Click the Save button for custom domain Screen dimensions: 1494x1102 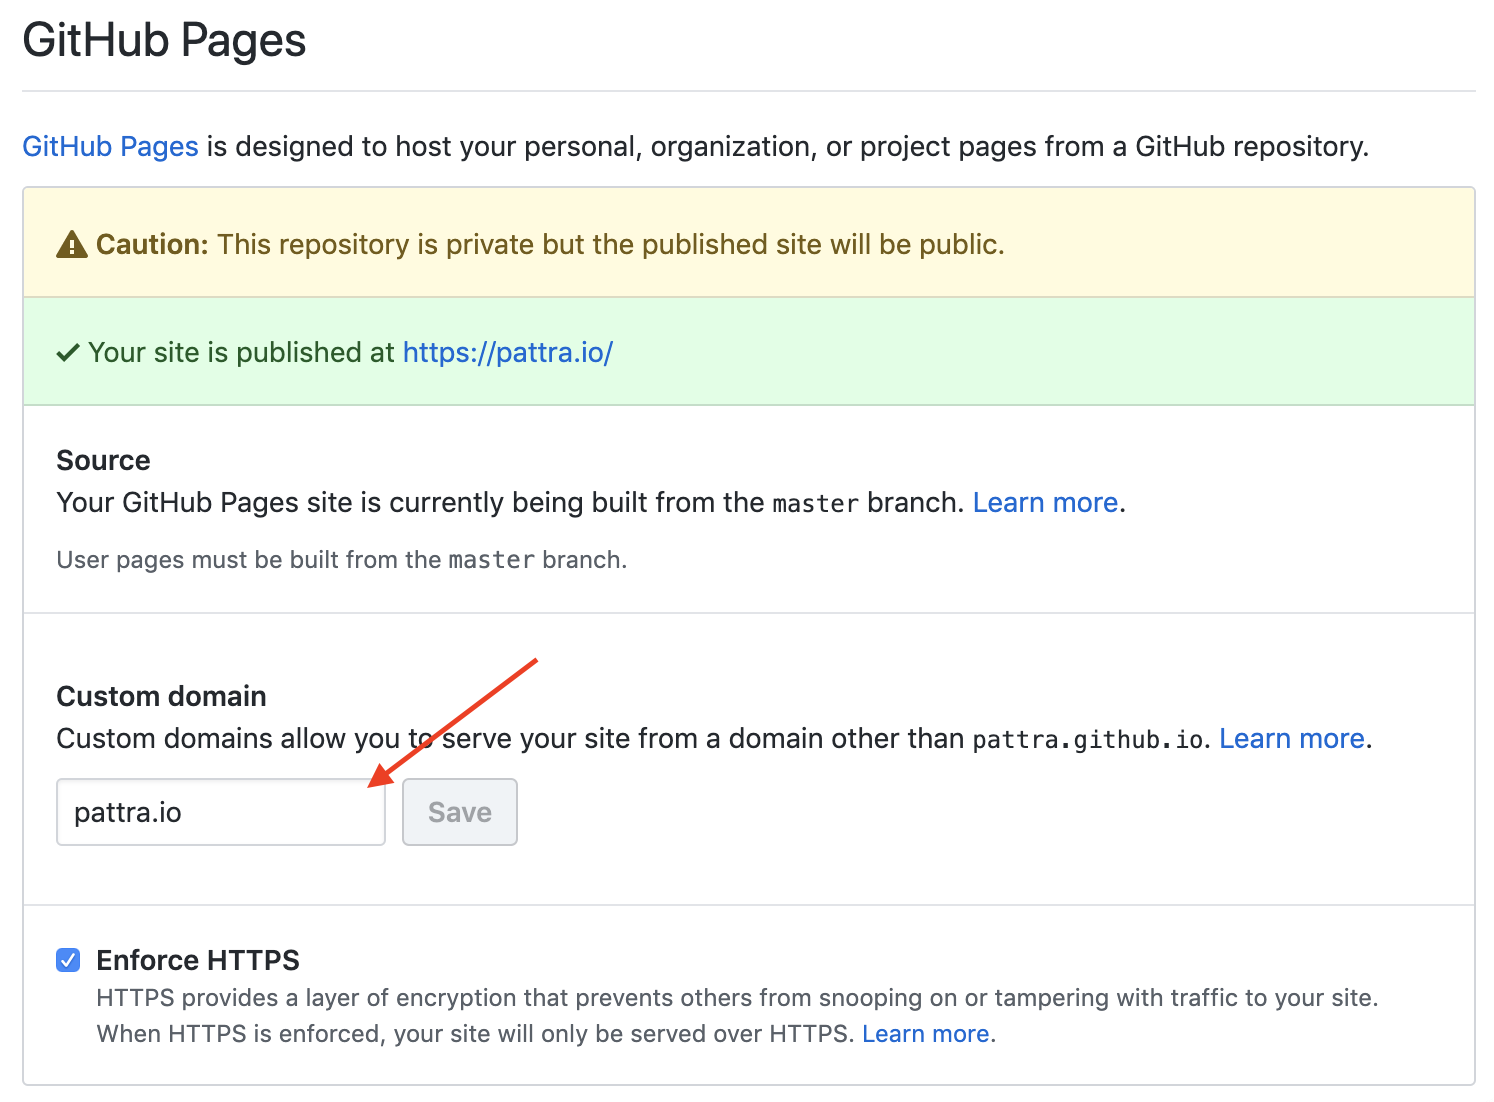point(460,812)
